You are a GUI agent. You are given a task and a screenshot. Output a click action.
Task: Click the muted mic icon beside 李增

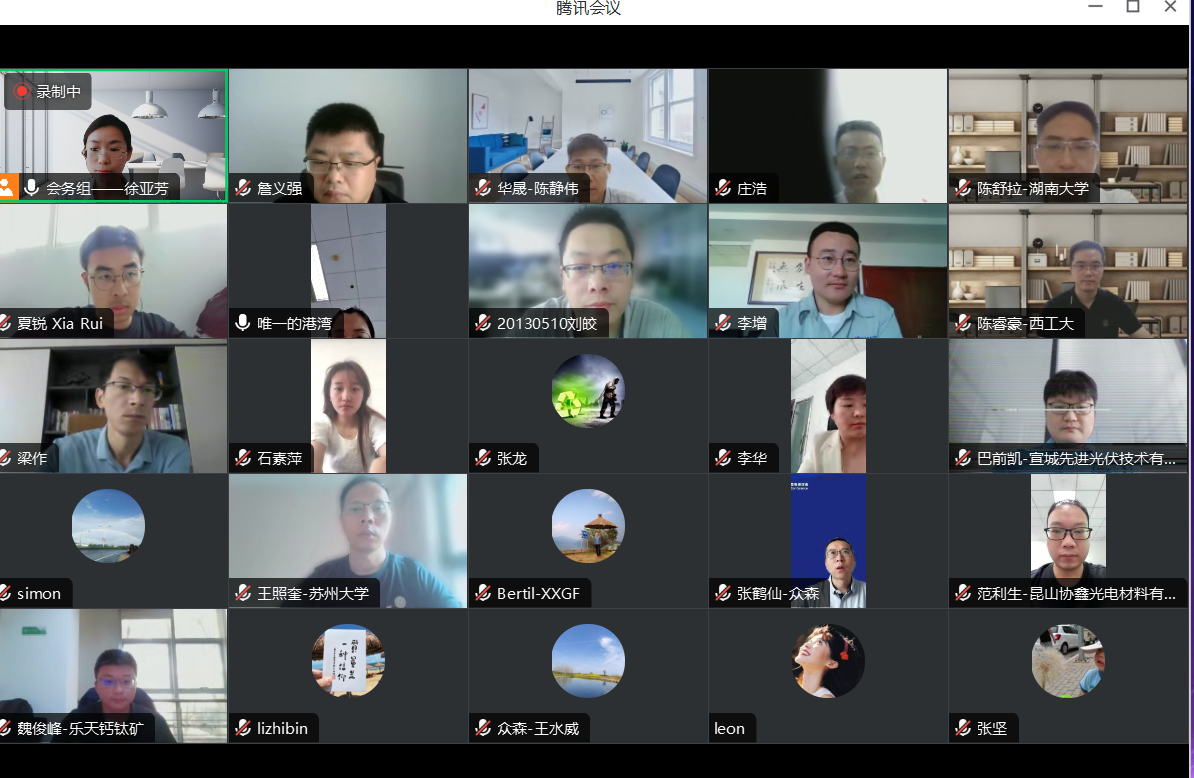[x=722, y=323]
